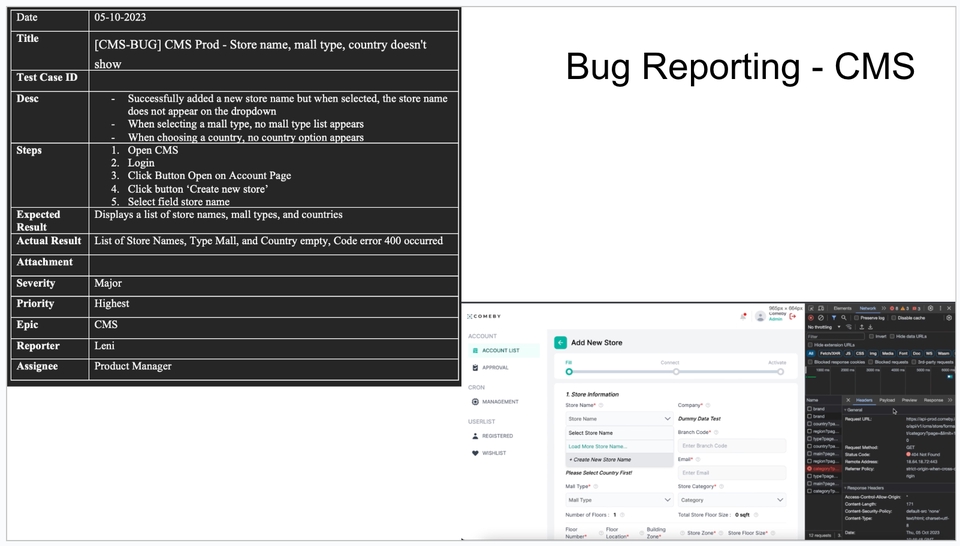Screen dimensions: 960x546
Task: Show more DevTools panels chevron
Action: click(x=883, y=309)
